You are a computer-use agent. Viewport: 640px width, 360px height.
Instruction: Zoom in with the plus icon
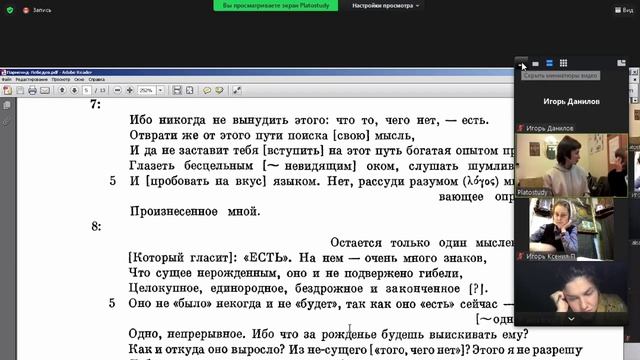click(x=130, y=90)
